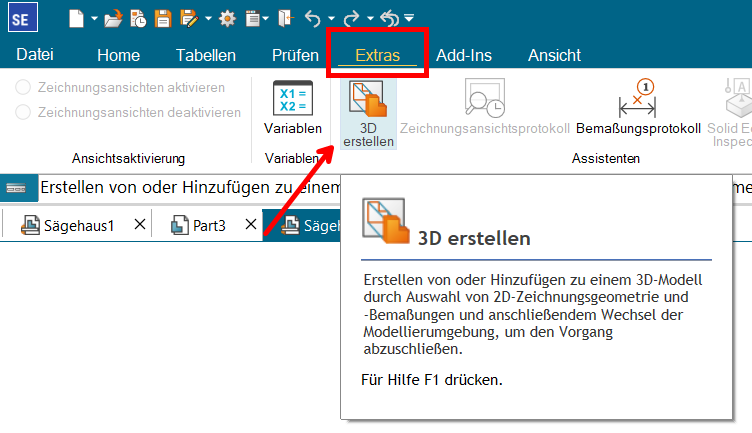Select the Extras ribbon tab

tap(377, 55)
